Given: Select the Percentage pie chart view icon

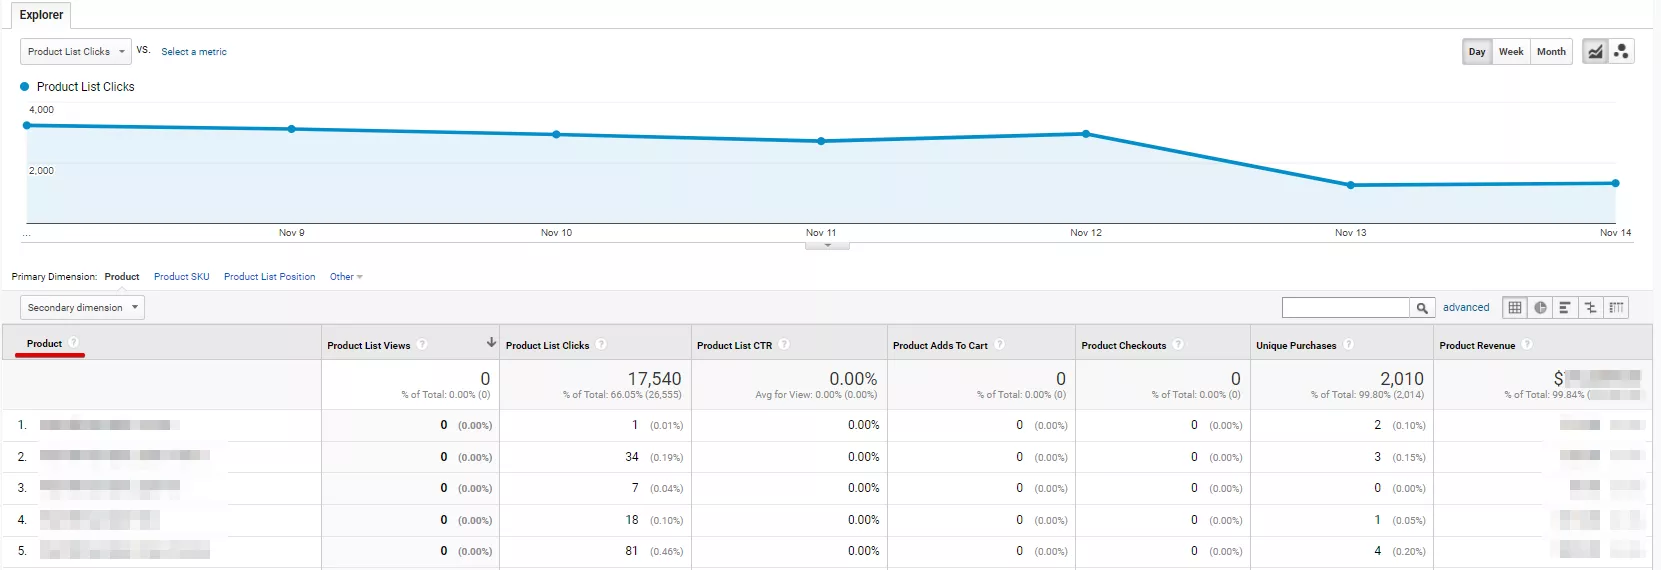Looking at the screenshot, I should [1541, 308].
